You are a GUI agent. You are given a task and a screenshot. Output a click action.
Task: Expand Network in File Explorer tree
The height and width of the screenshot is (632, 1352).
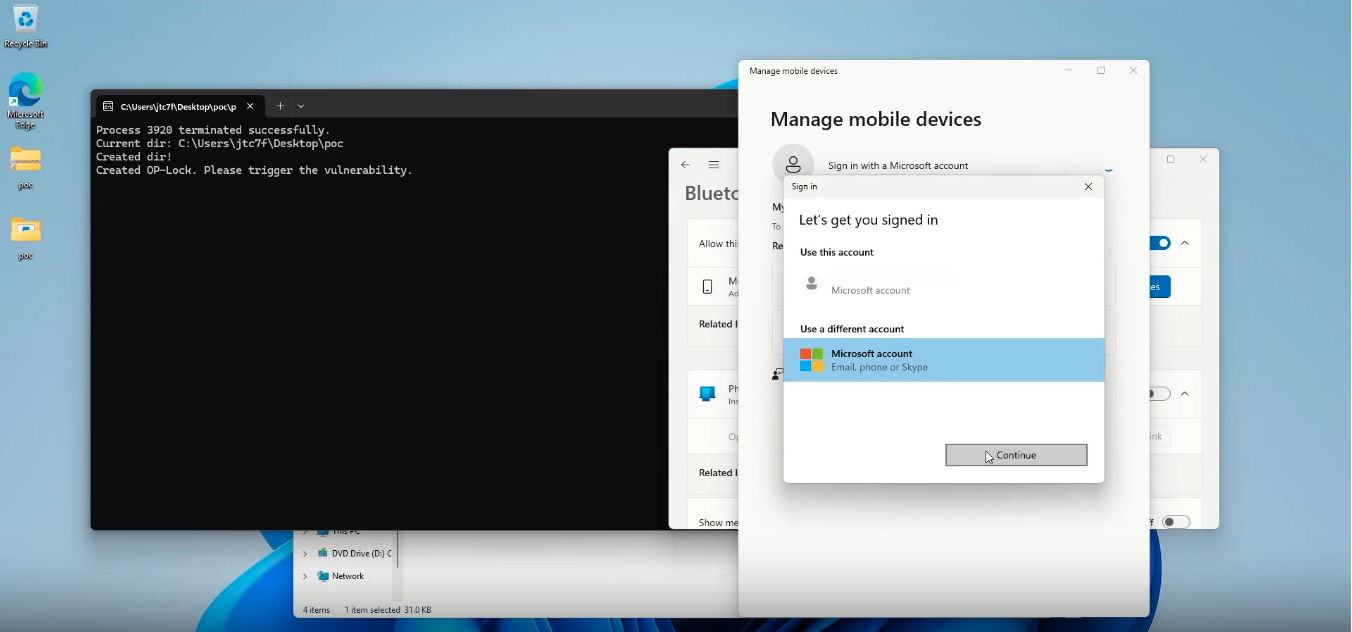click(305, 576)
